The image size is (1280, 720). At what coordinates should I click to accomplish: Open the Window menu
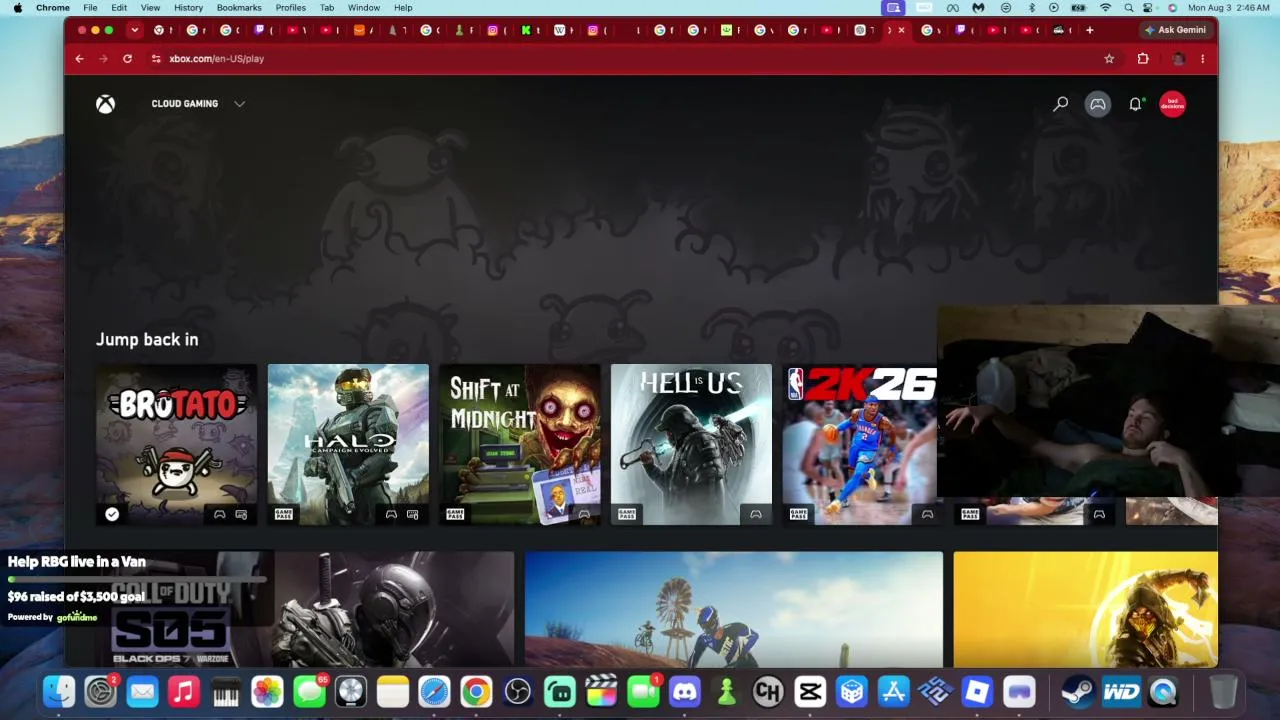tap(364, 8)
